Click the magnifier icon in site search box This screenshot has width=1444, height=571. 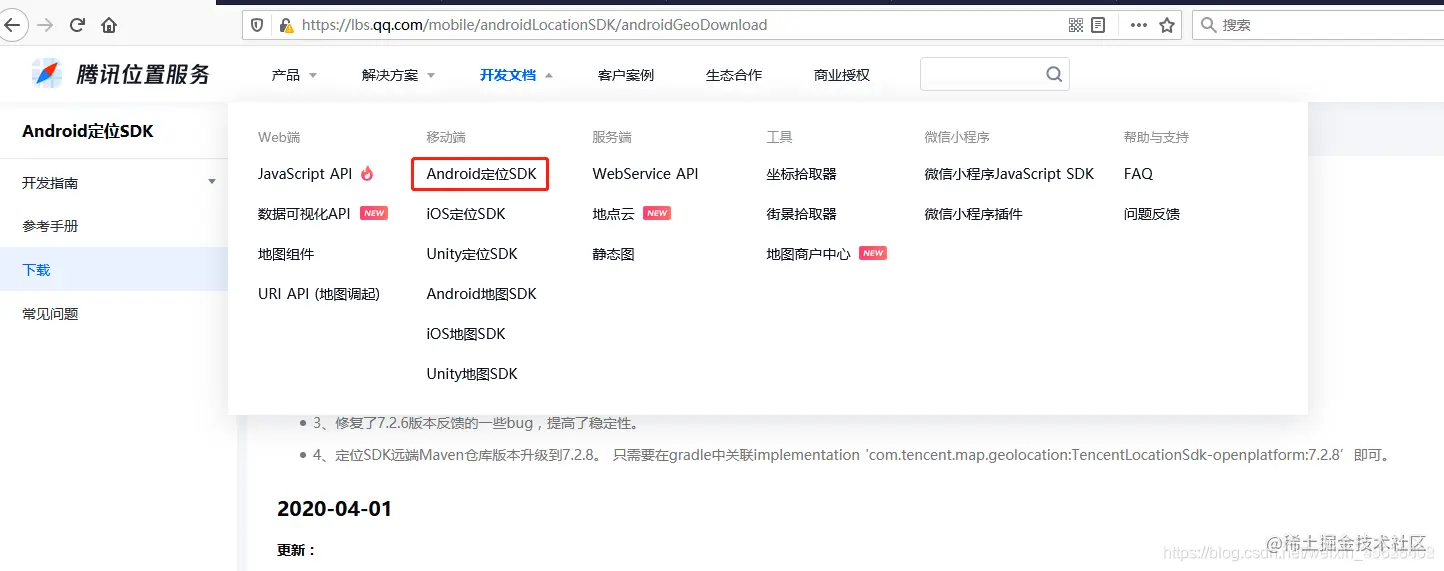pyautogui.click(x=1054, y=74)
